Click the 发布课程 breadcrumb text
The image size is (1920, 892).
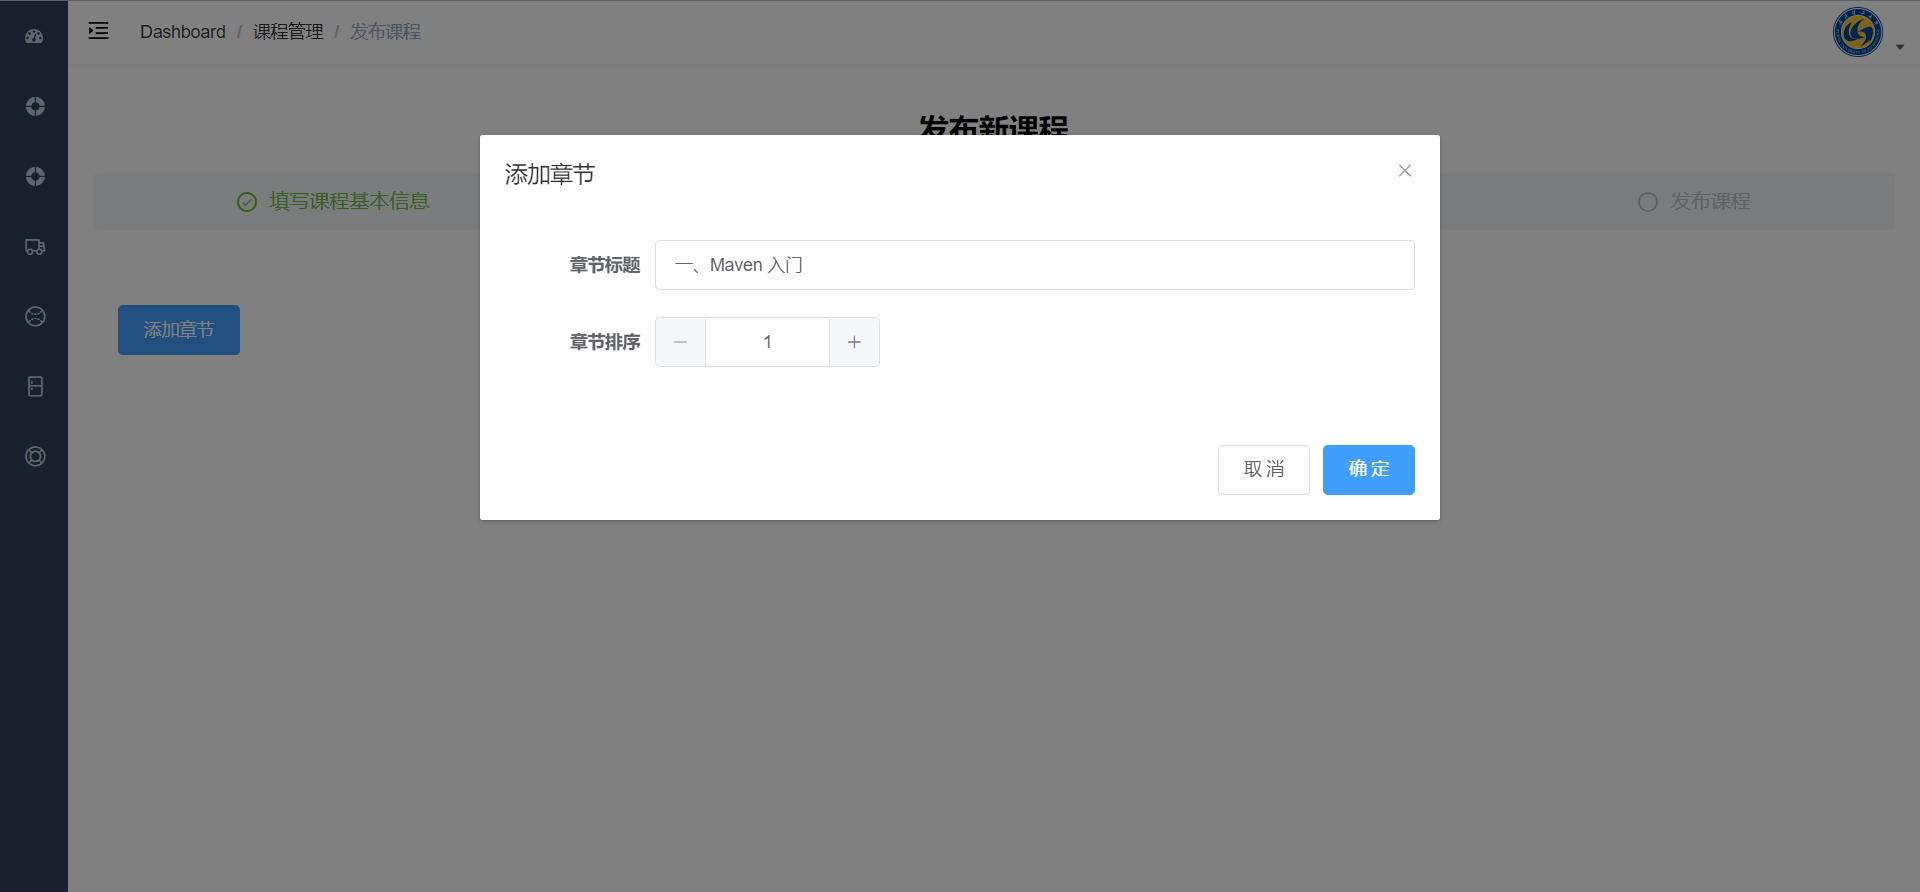pyautogui.click(x=385, y=32)
